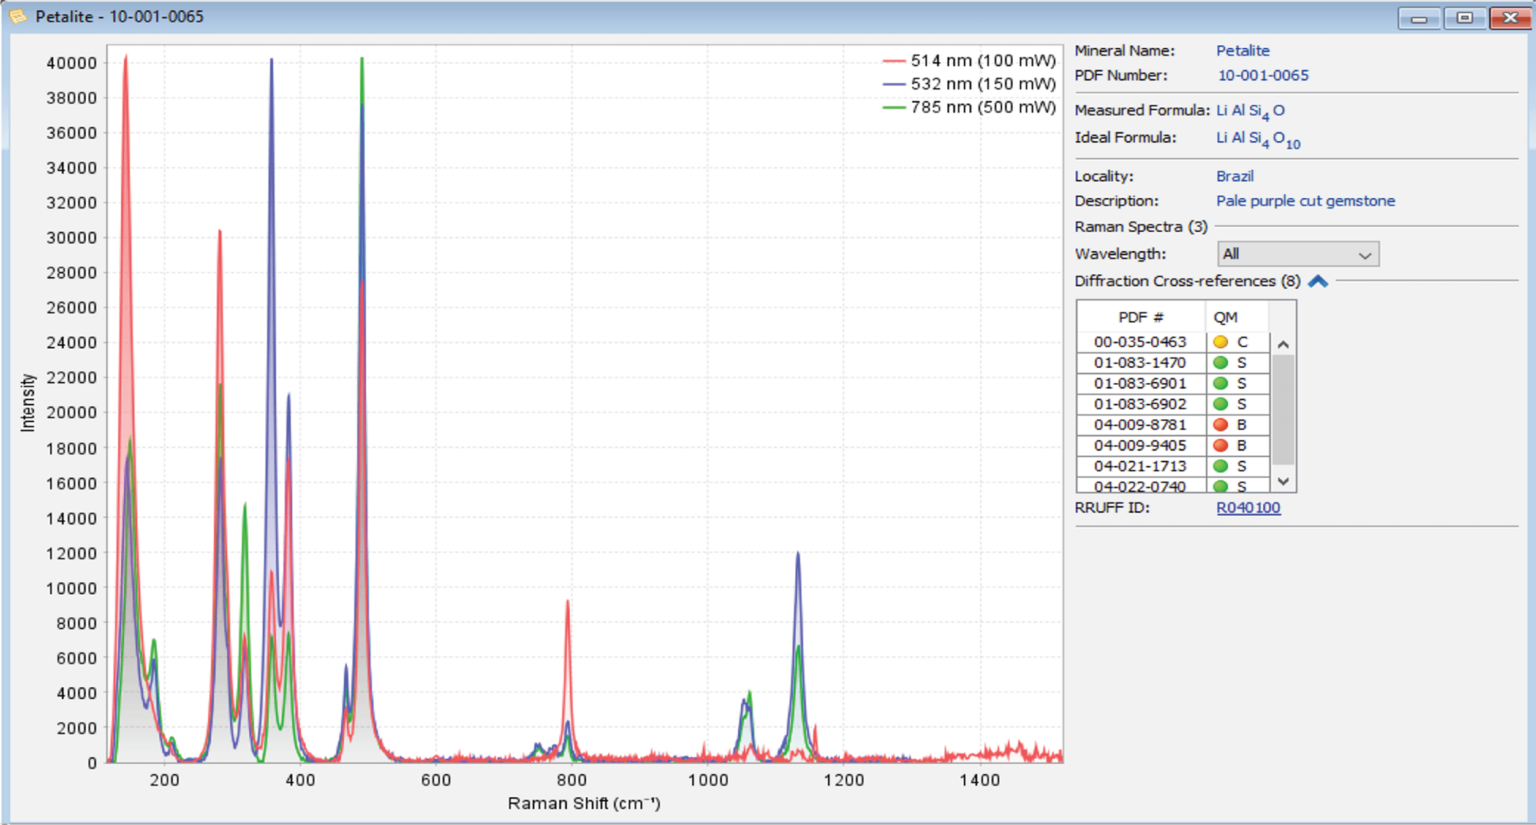
Task: Maximize the Petalite window
Action: (x=1464, y=18)
